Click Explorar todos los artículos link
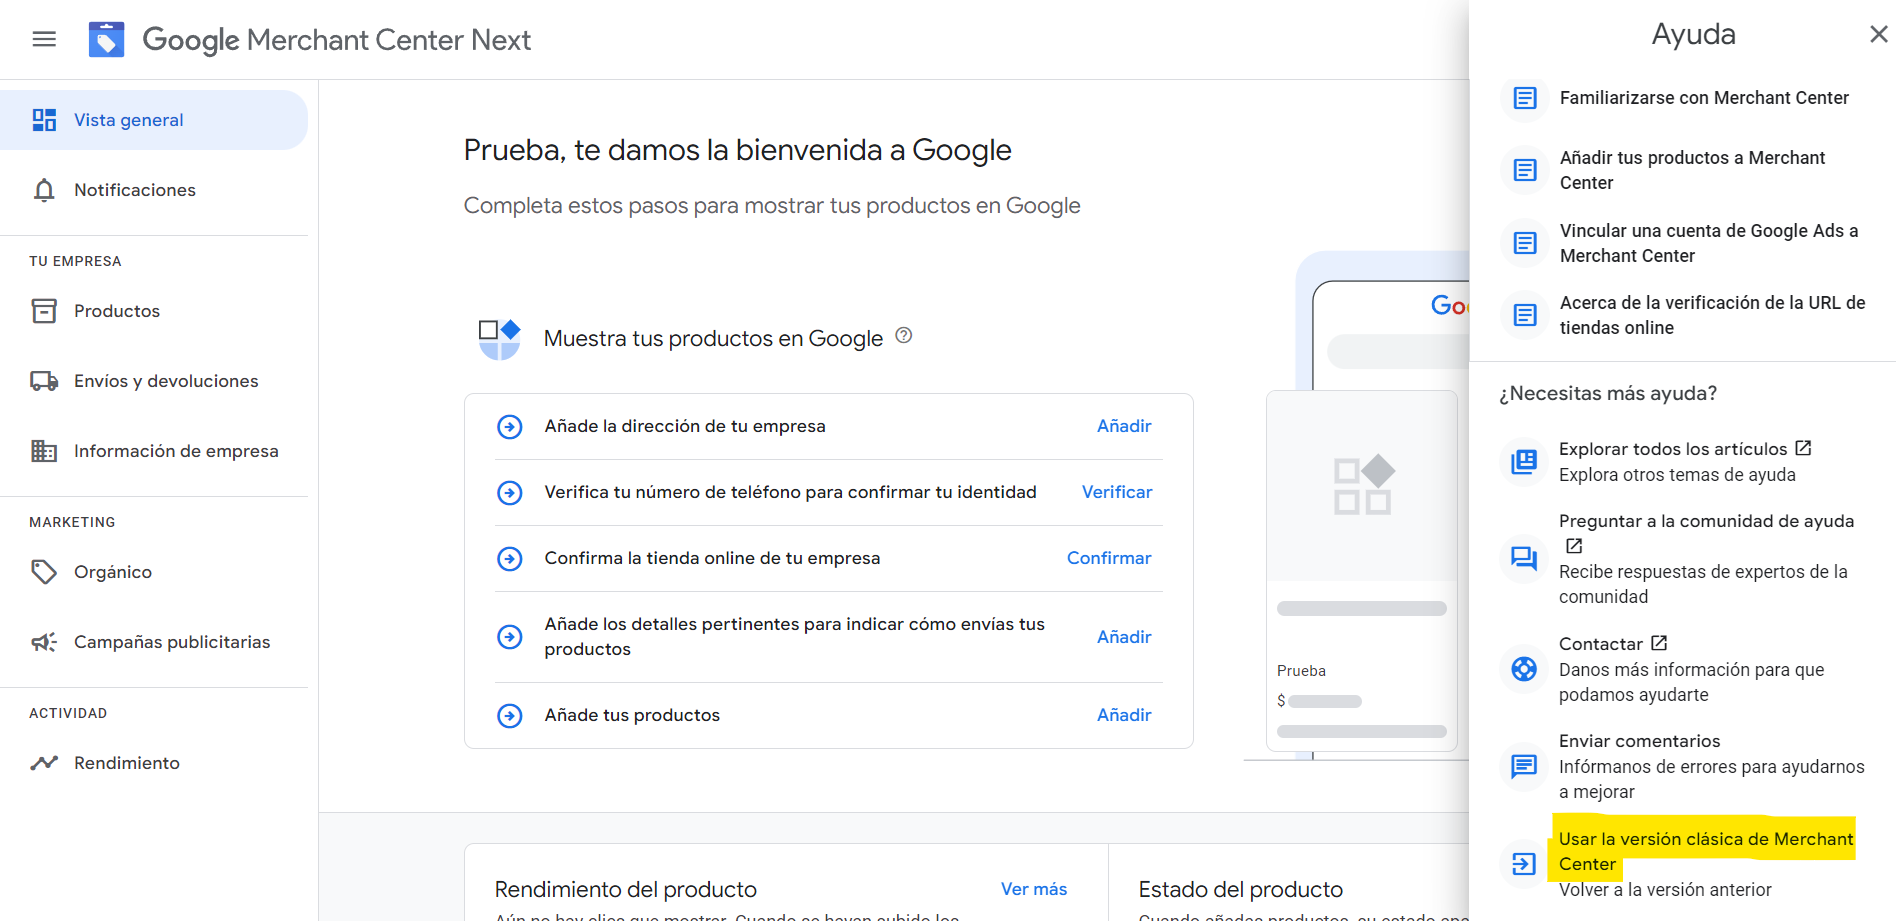The height and width of the screenshot is (921, 1896). tap(1685, 449)
